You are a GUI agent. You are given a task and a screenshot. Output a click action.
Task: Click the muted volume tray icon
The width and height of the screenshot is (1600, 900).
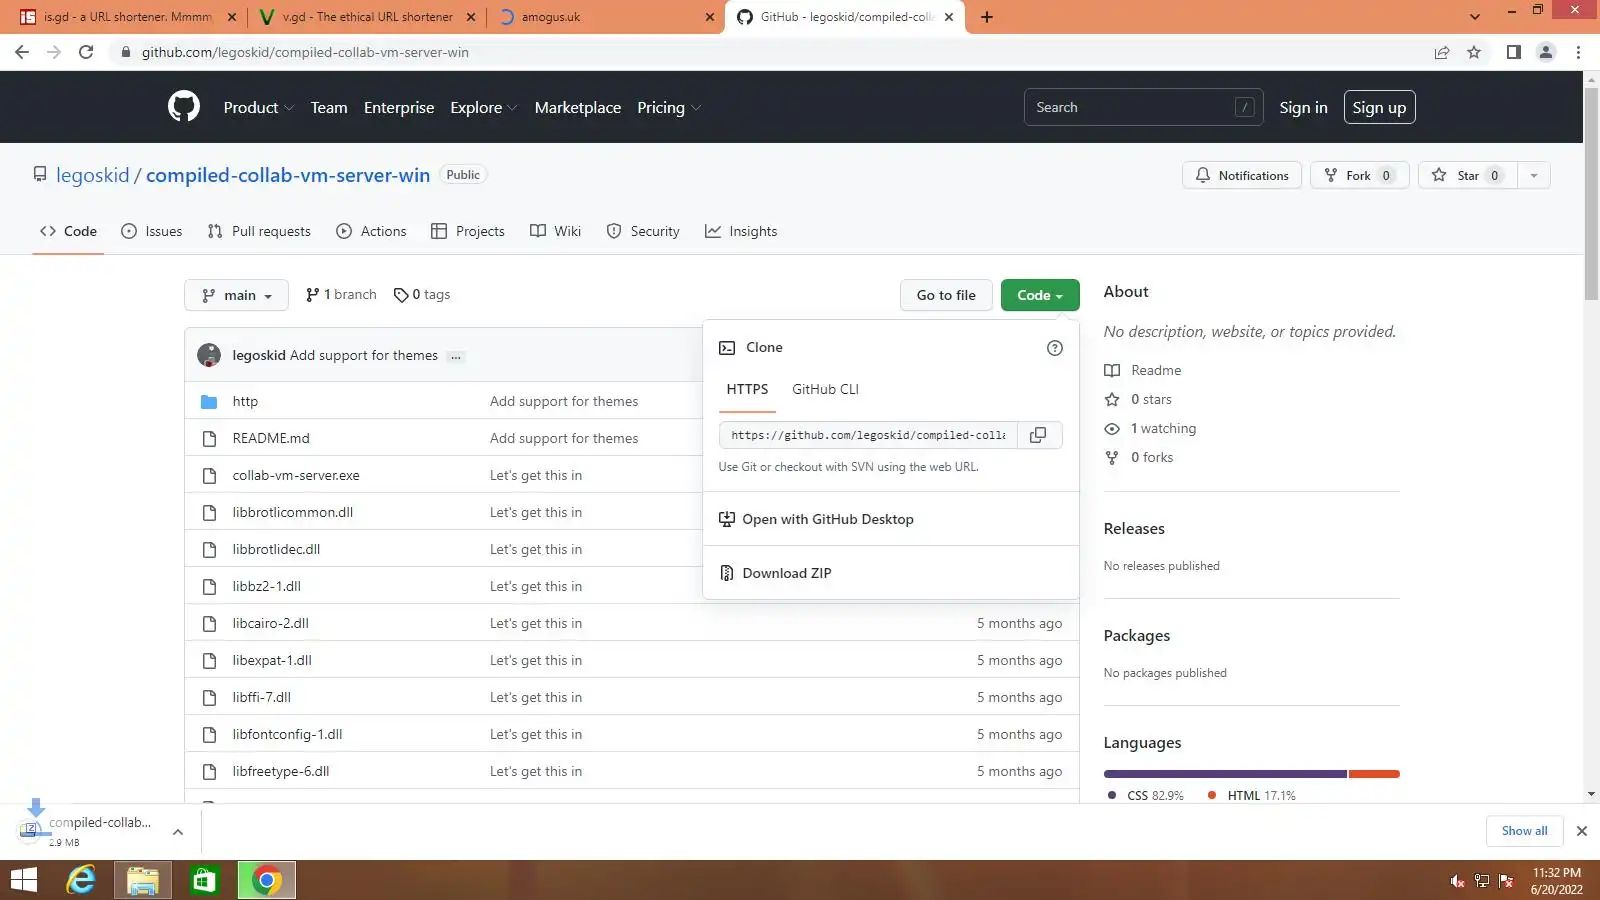click(x=1458, y=881)
